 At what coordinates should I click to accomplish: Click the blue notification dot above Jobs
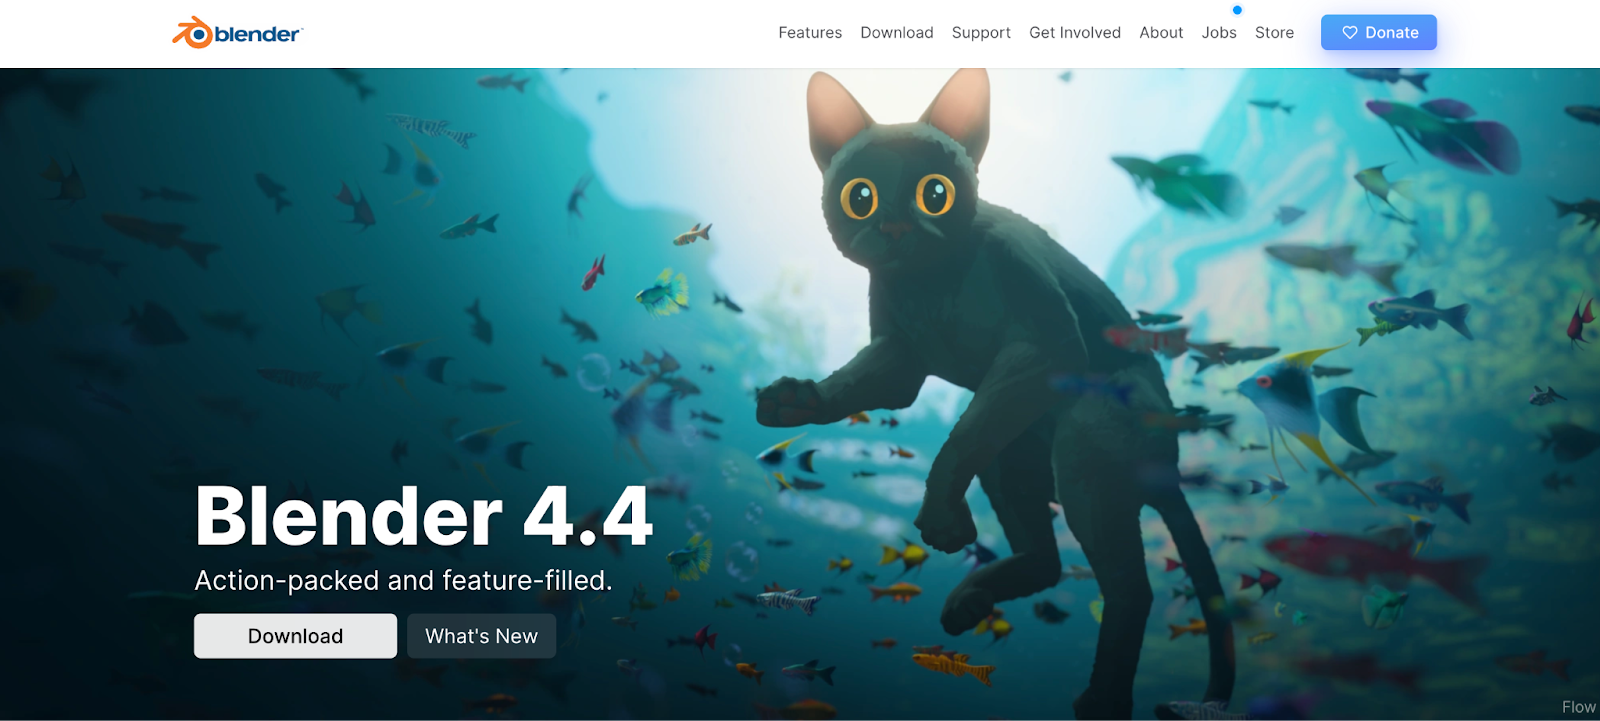tap(1237, 10)
